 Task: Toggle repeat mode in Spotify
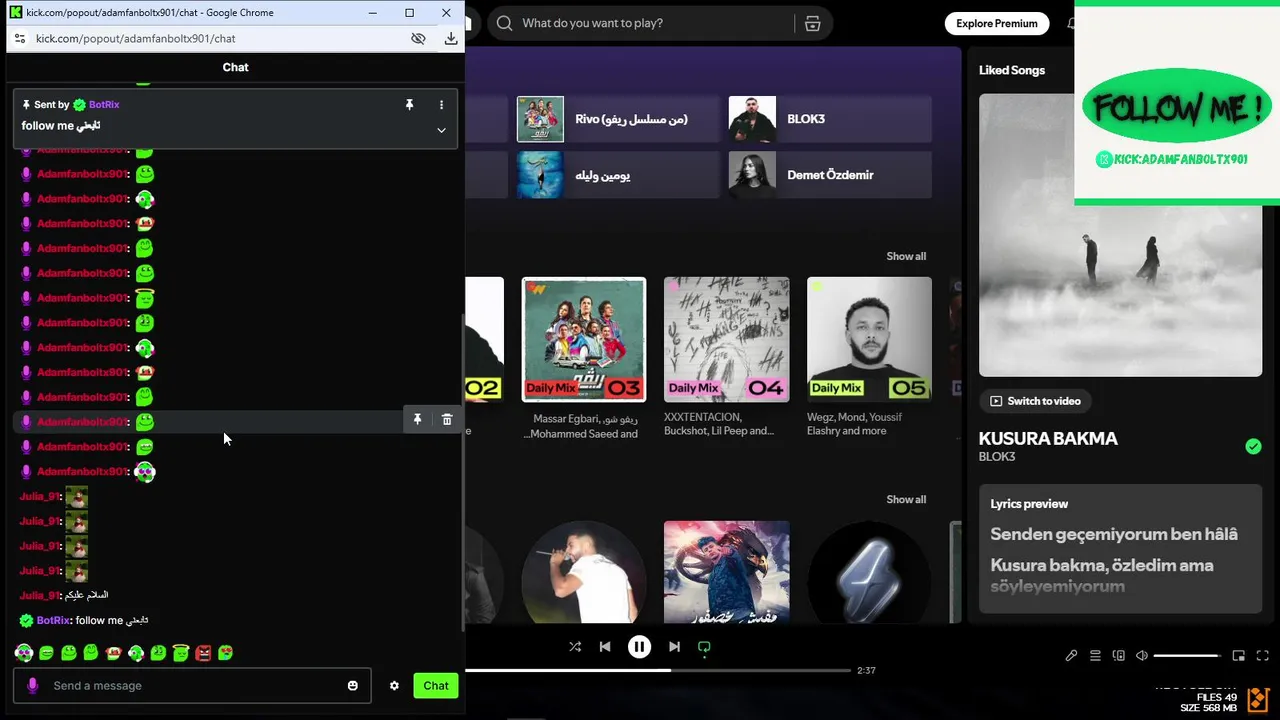[704, 647]
